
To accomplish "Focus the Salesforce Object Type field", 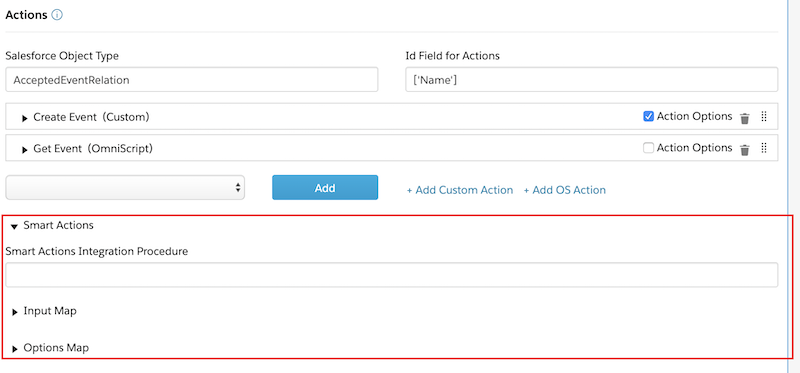I will pos(192,80).
